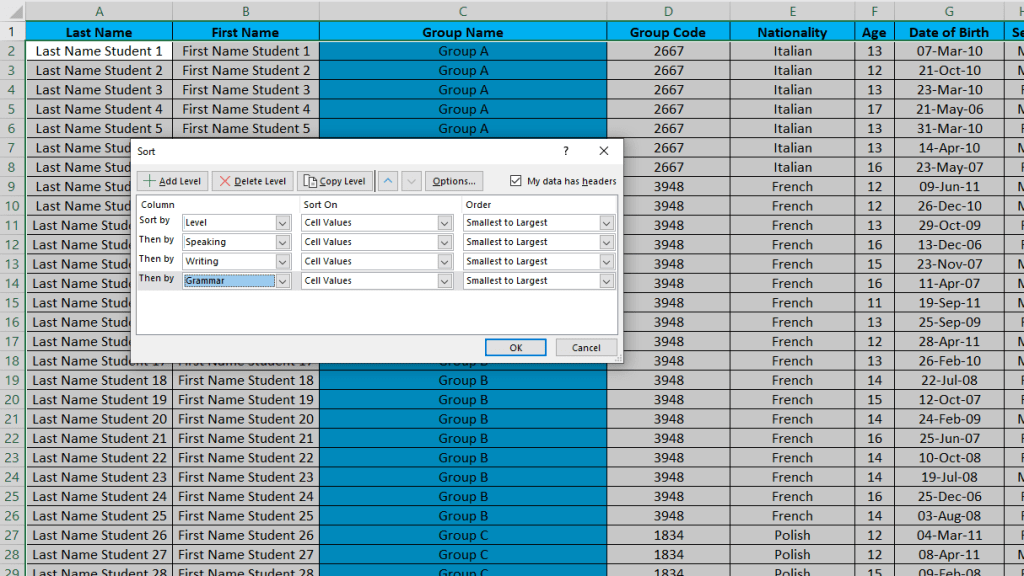Expand the Speaking column dropdown
Image resolution: width=1024 pixels, height=576 pixels.
coord(283,242)
